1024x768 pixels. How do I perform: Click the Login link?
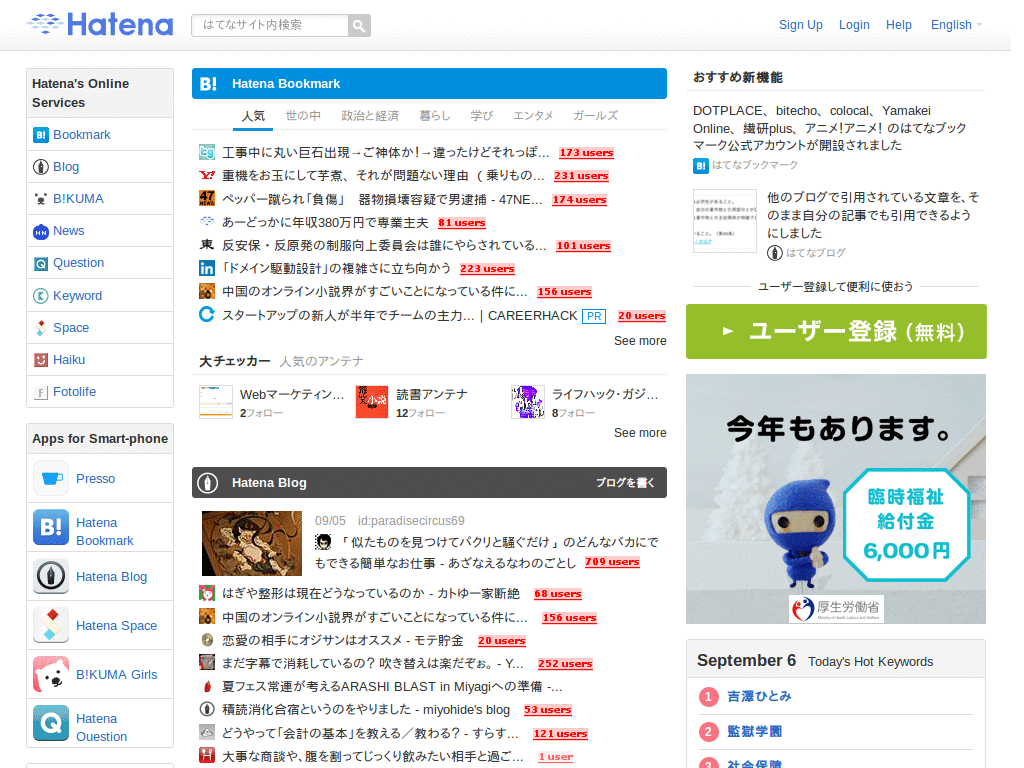click(854, 25)
